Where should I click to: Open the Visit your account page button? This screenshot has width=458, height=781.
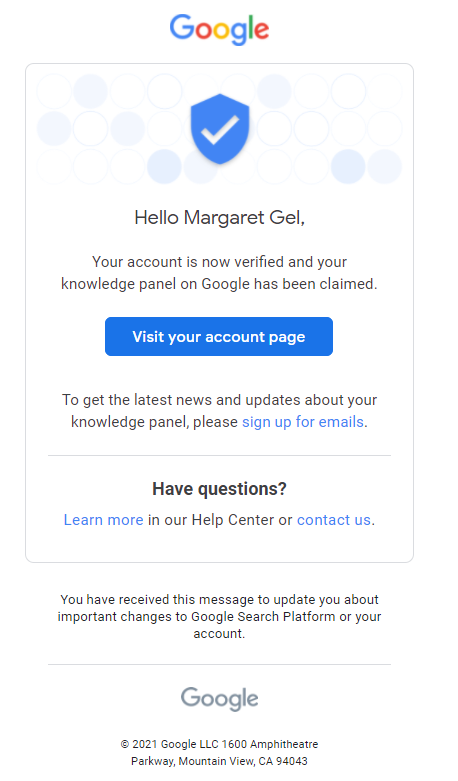pos(219,337)
